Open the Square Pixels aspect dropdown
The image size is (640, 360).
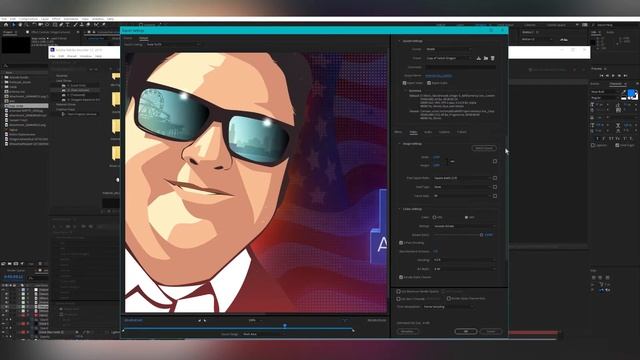click(462, 178)
